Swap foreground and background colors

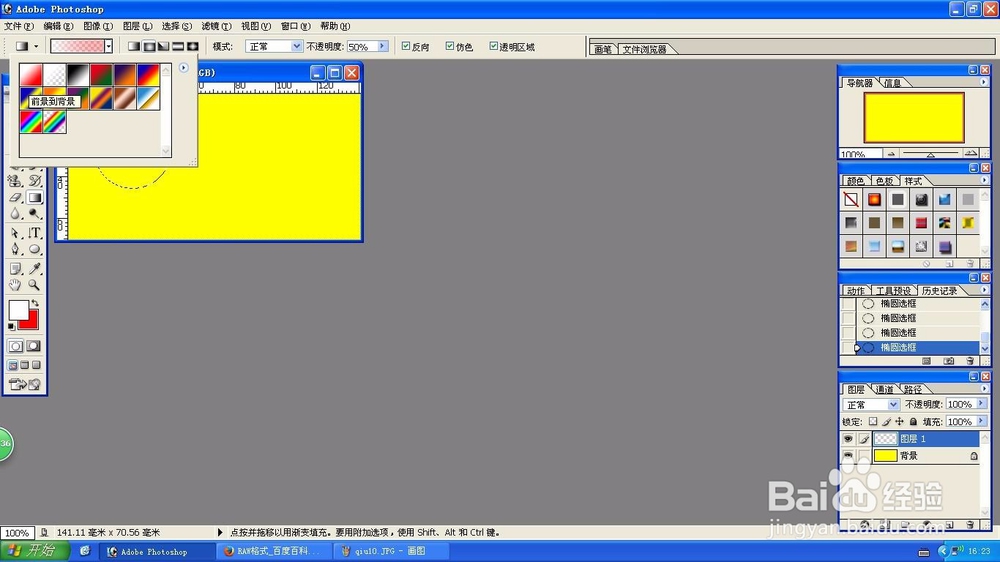click(36, 303)
